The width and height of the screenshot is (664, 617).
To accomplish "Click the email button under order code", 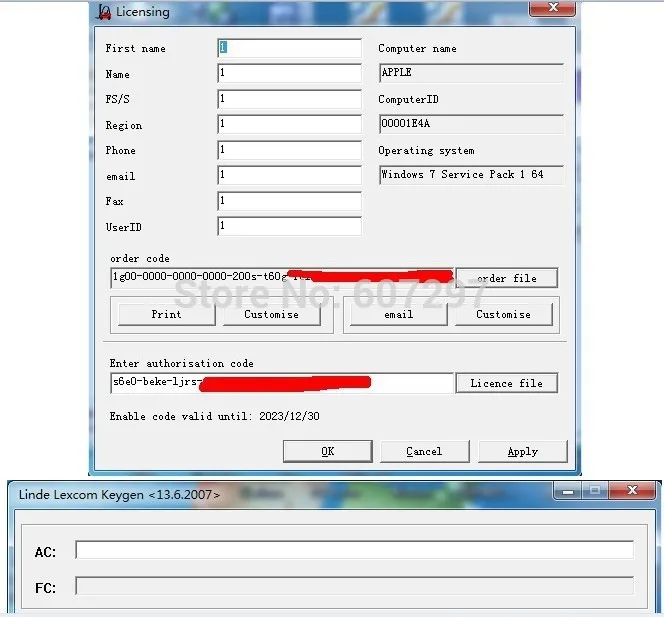I will click(398, 315).
